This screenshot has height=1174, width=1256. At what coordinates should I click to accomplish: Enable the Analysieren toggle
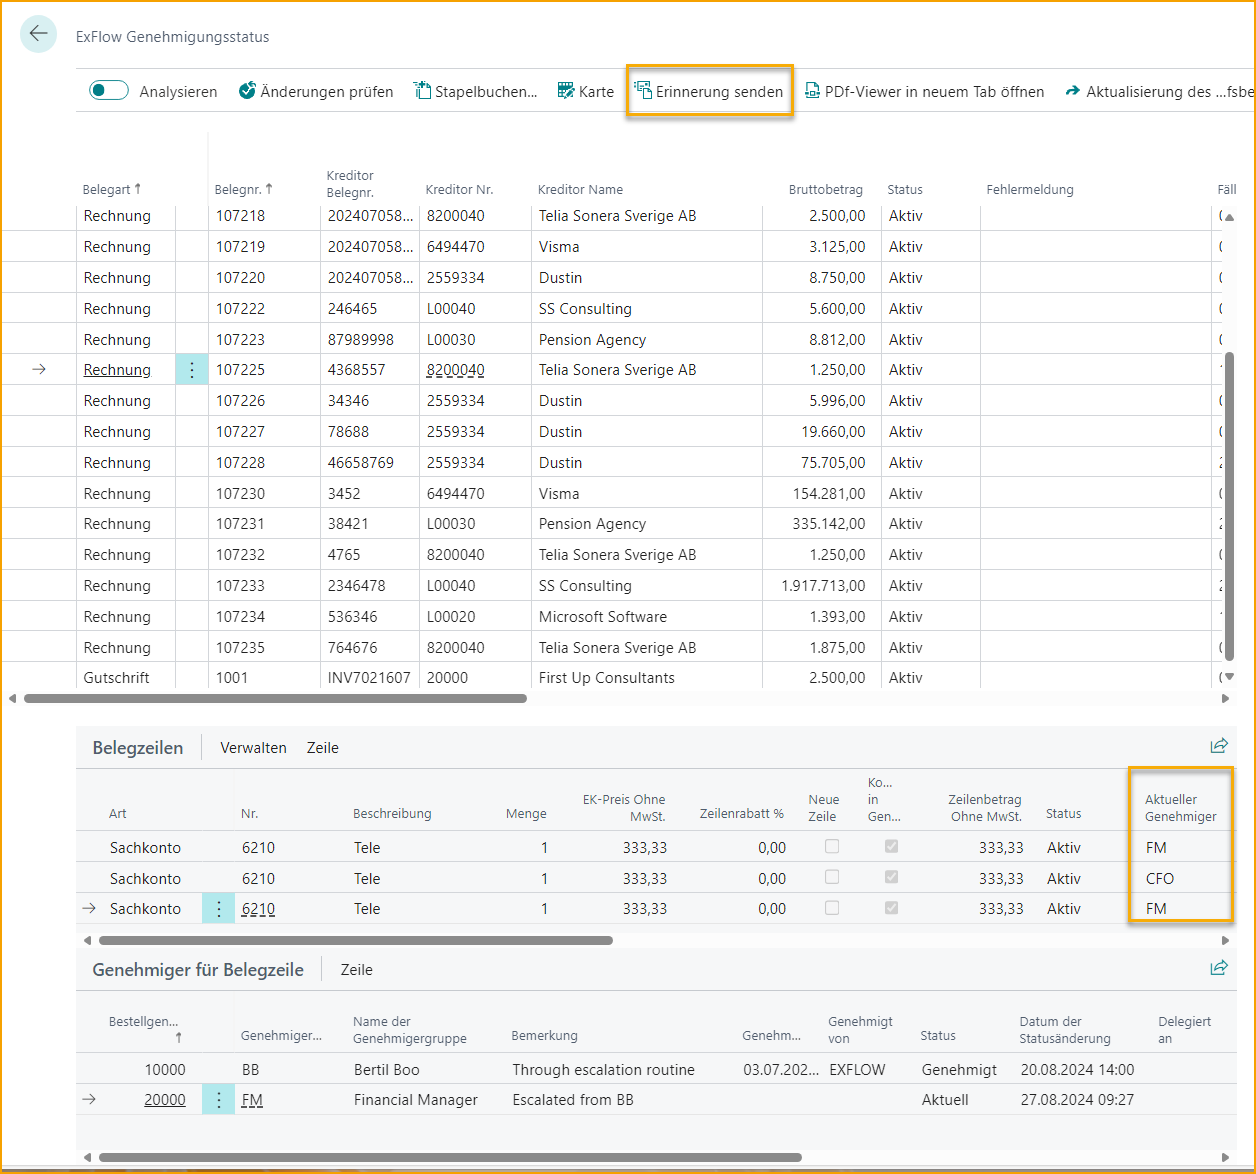(108, 89)
